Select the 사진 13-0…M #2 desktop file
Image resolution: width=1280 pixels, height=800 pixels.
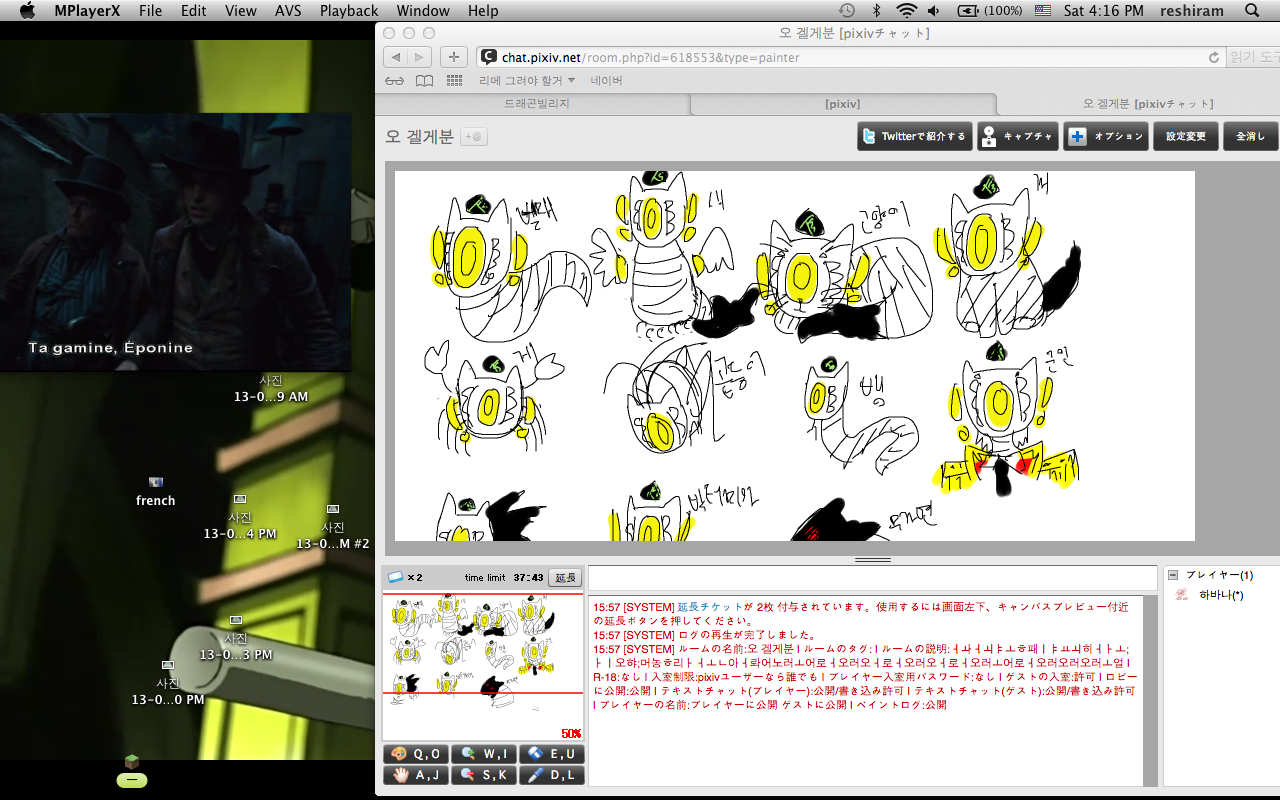coord(333,527)
